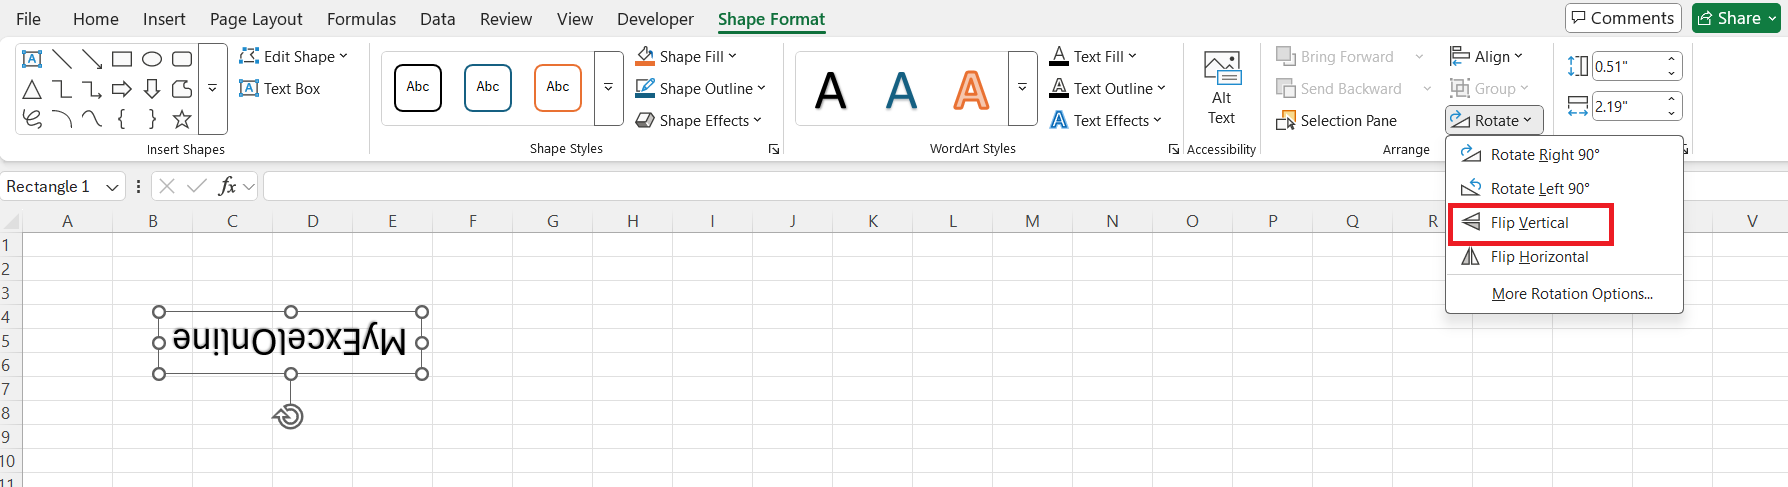Click the Share button
The image size is (1788, 487).
pyautogui.click(x=1736, y=18)
